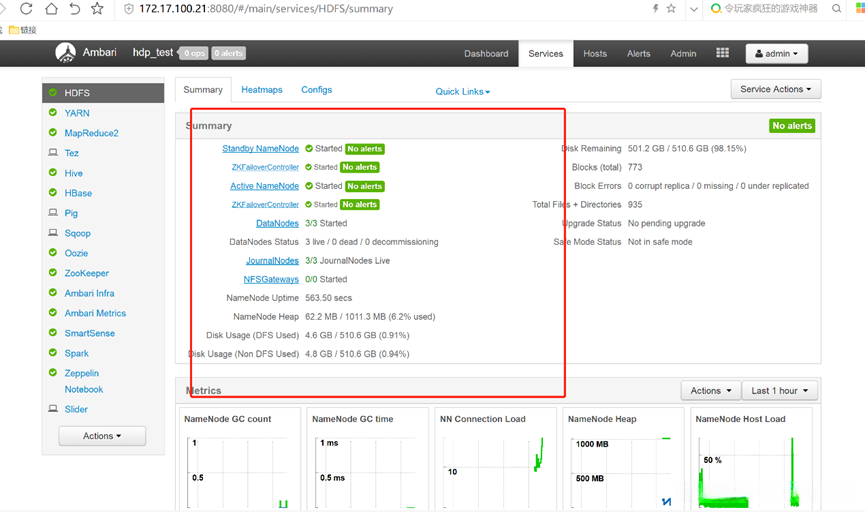The height and width of the screenshot is (512, 865).
Task: Expand the Service Actions dropdown
Action: [x=776, y=89]
